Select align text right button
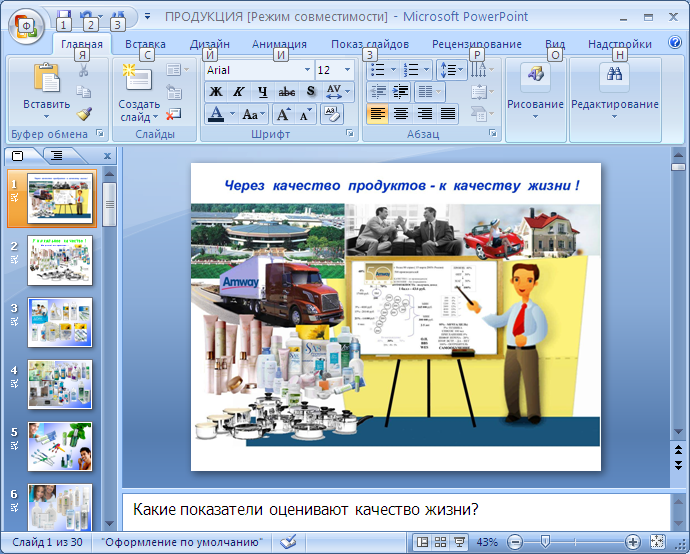This screenshot has width=690, height=554. click(x=424, y=114)
